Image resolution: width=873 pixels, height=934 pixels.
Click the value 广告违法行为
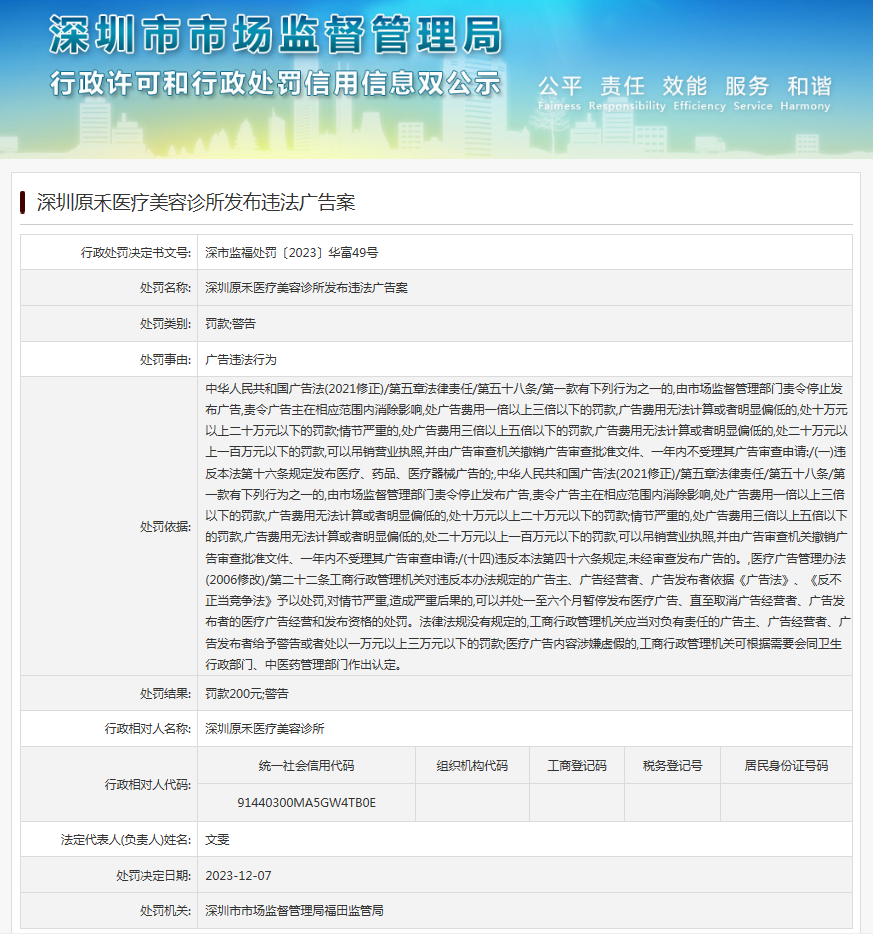(241, 359)
